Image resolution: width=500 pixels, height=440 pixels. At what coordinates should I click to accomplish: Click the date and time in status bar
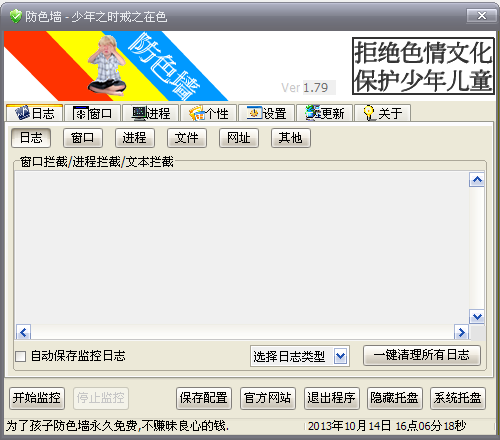click(387, 426)
